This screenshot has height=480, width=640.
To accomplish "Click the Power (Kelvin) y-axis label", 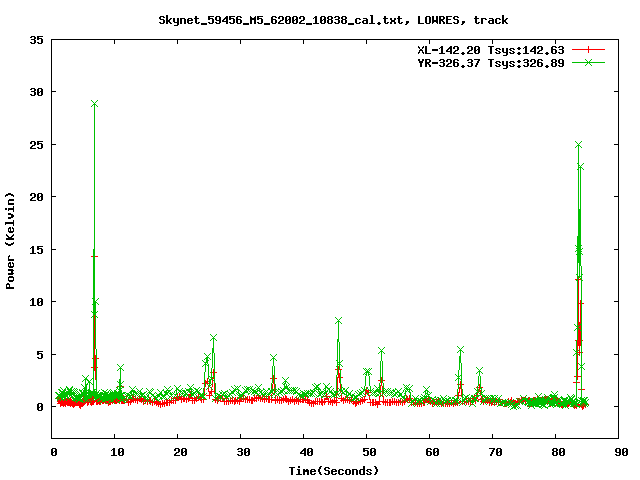I will (10, 241).
